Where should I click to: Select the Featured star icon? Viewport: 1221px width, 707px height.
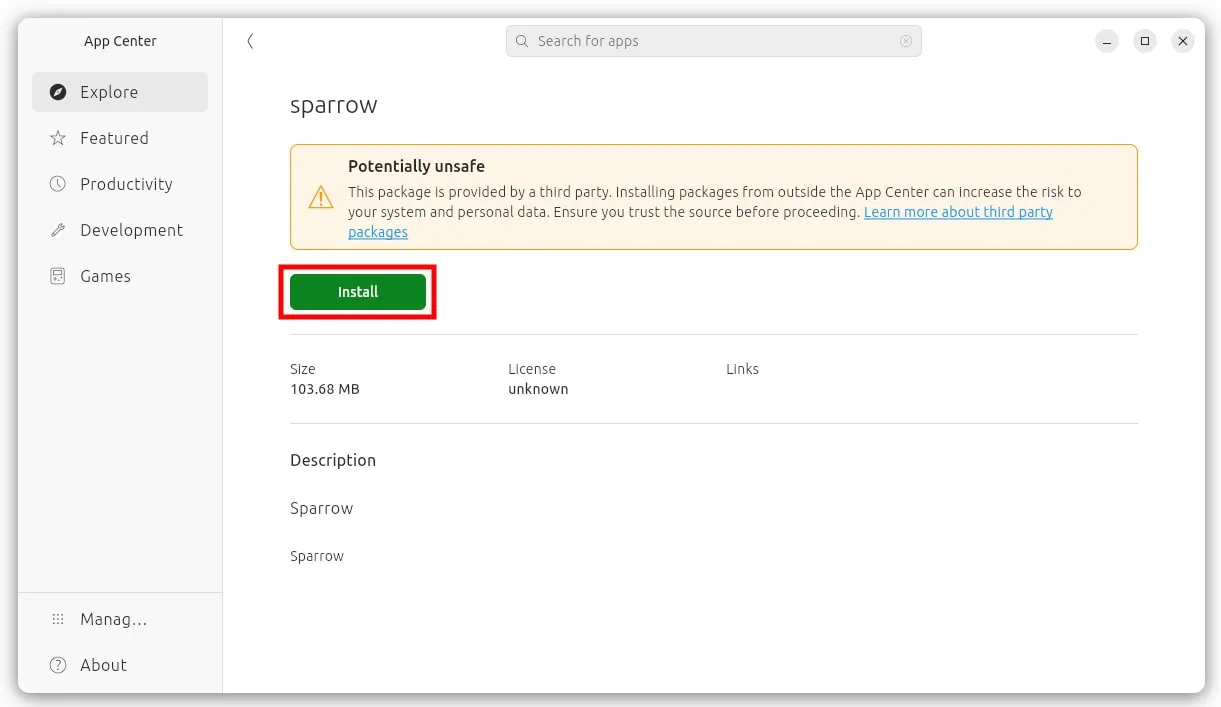point(58,138)
